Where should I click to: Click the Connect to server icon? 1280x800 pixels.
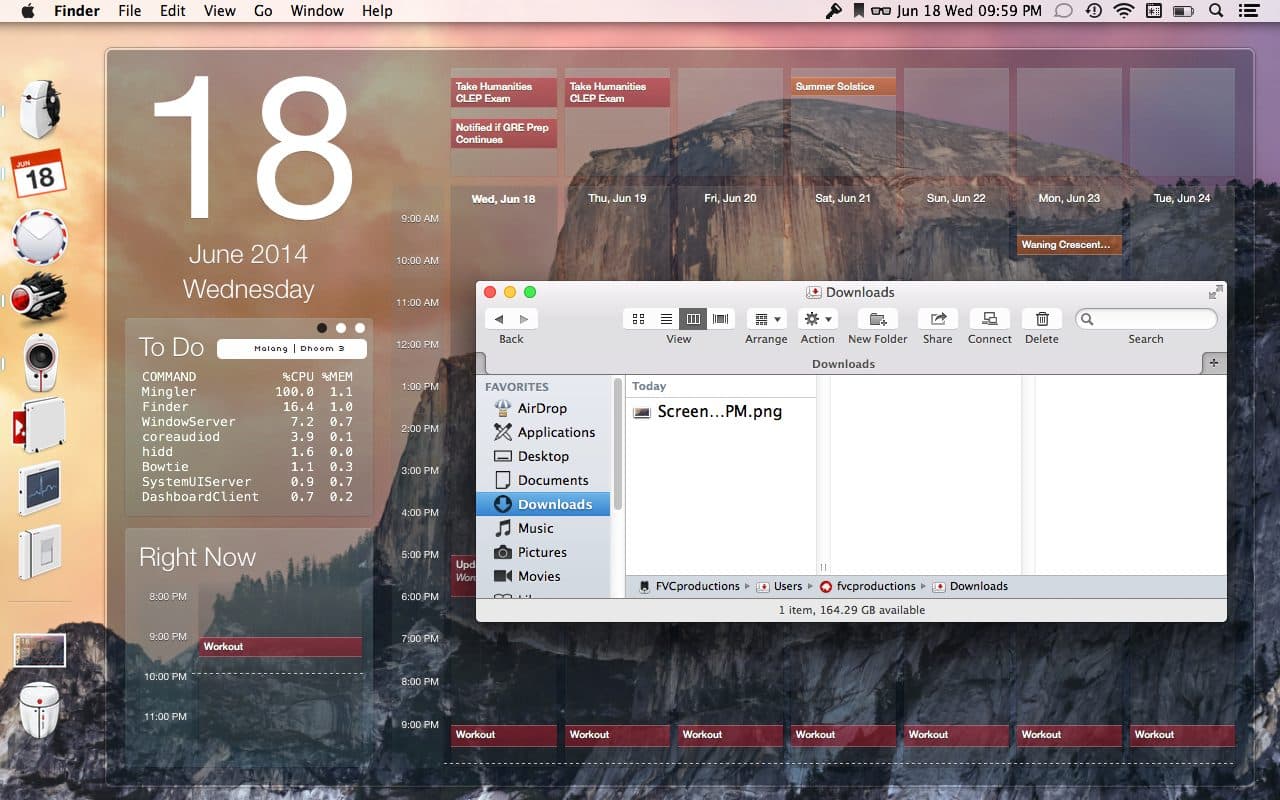point(989,319)
